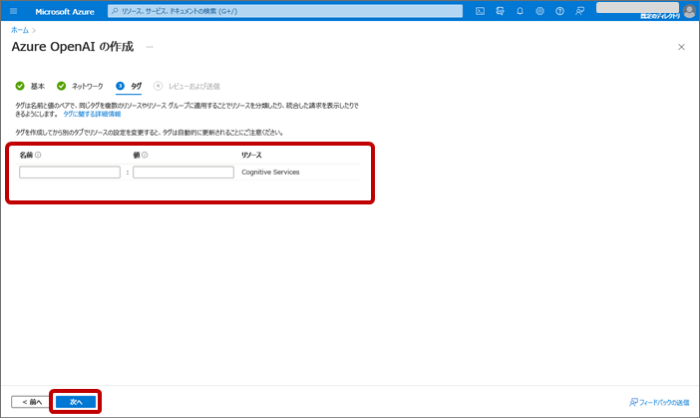Click the Cognitive Services resource text
The image size is (700, 419).
coord(271,172)
